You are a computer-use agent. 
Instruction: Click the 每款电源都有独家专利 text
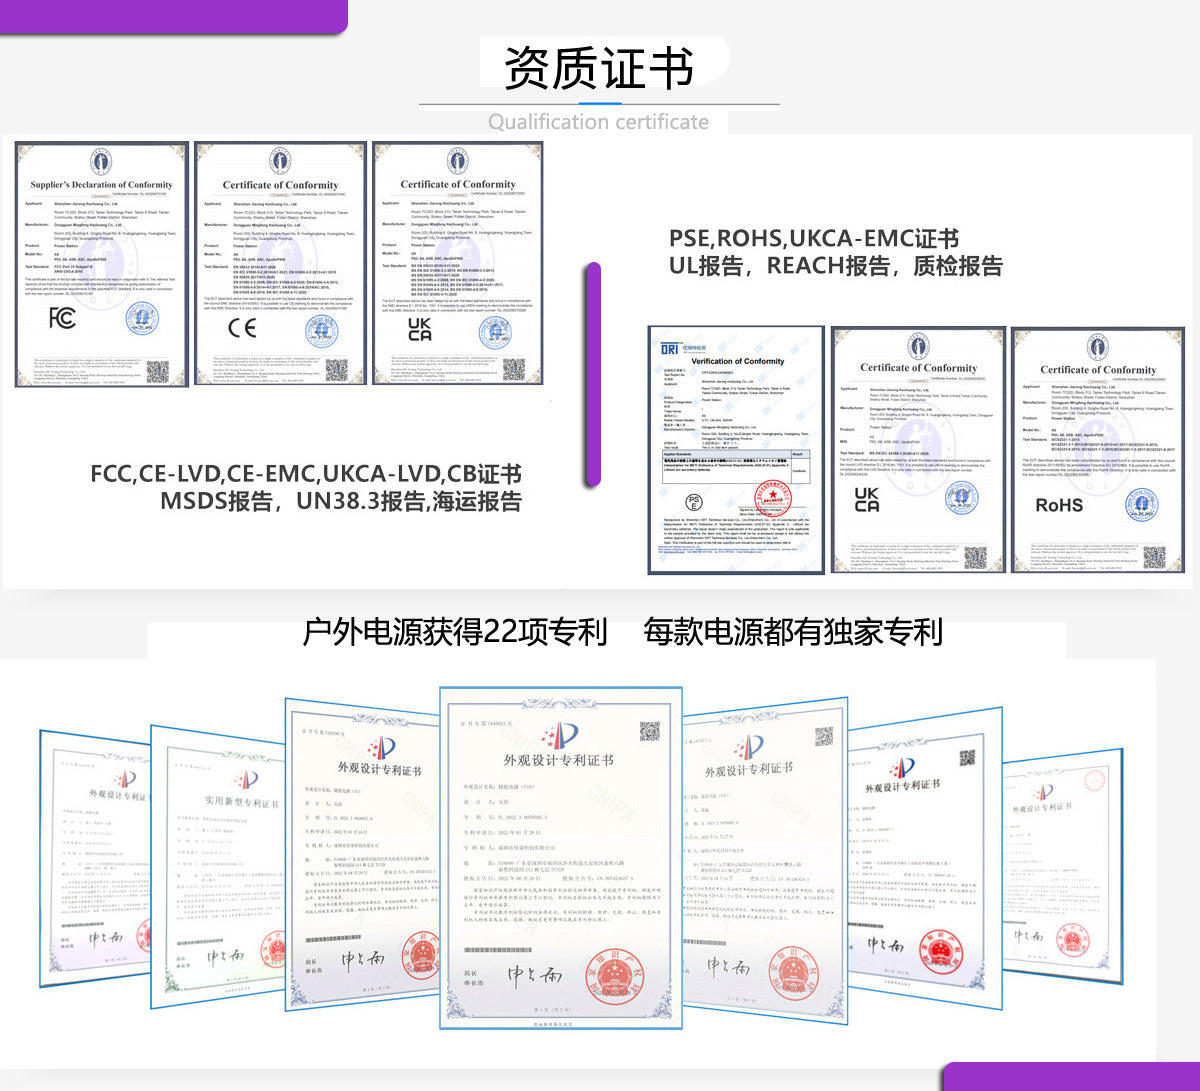pos(792,632)
